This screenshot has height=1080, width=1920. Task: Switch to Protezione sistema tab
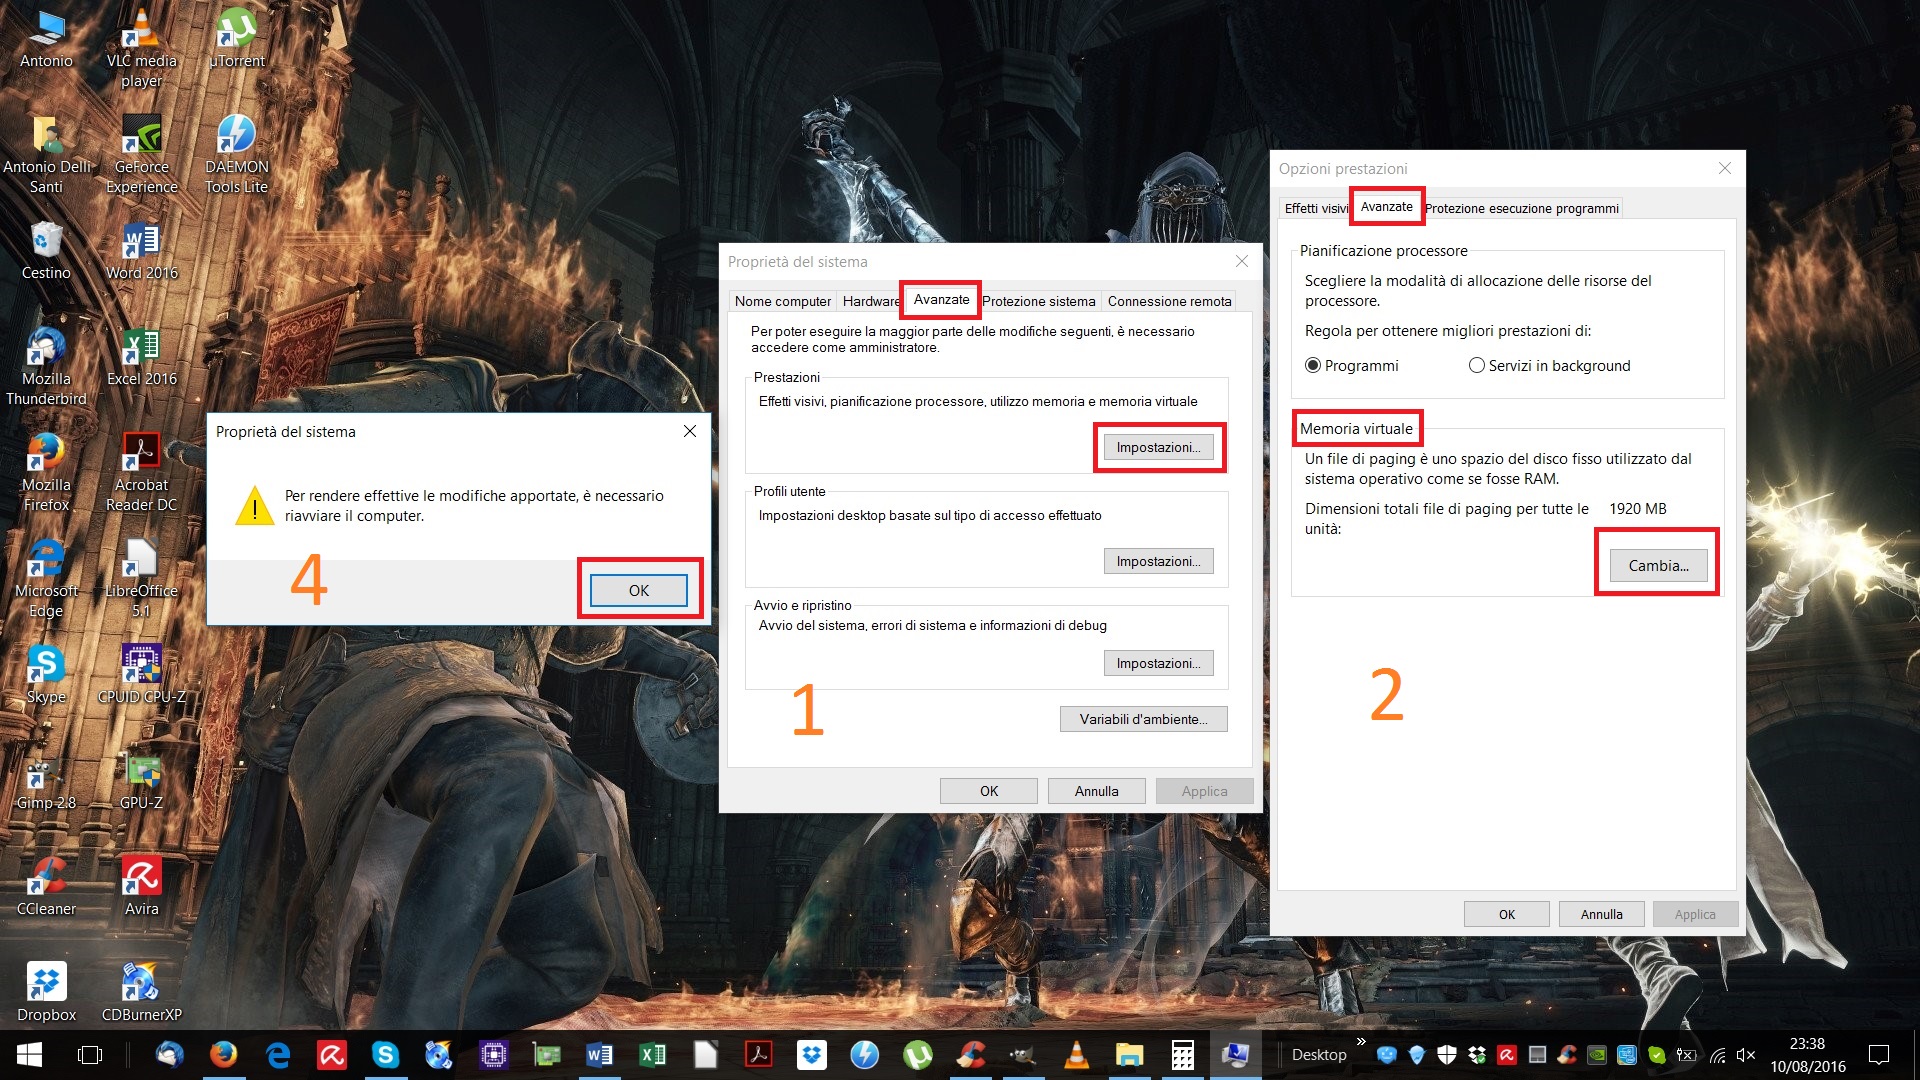(x=1039, y=301)
